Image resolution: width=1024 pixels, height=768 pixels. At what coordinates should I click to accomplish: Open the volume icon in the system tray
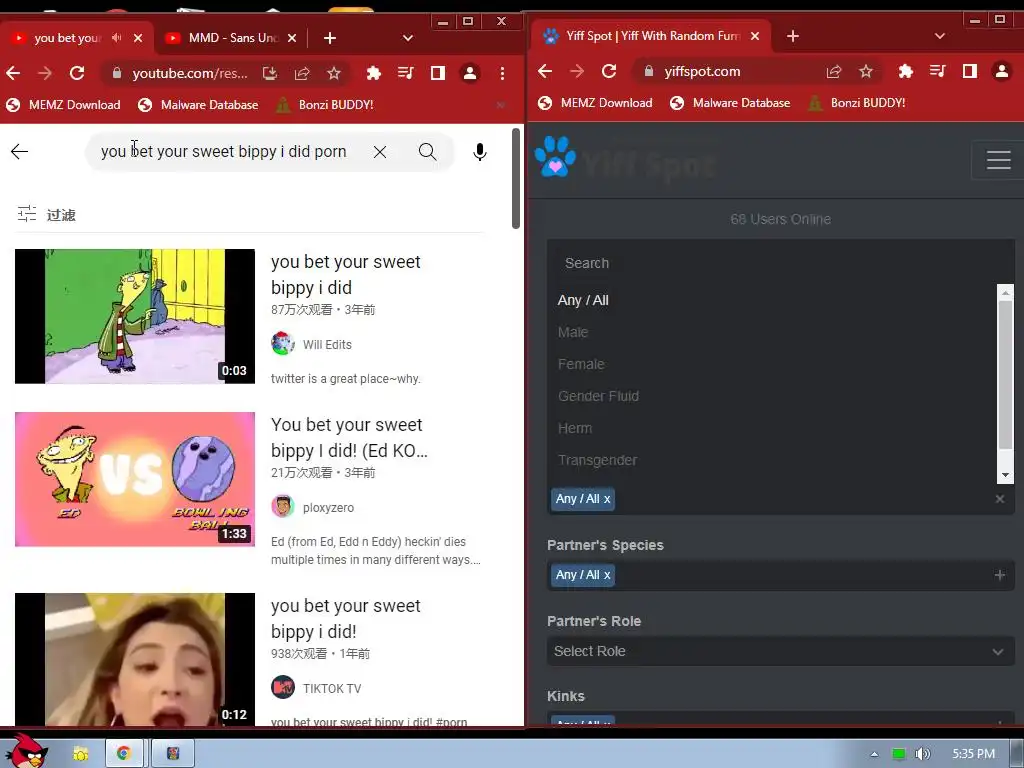922,754
